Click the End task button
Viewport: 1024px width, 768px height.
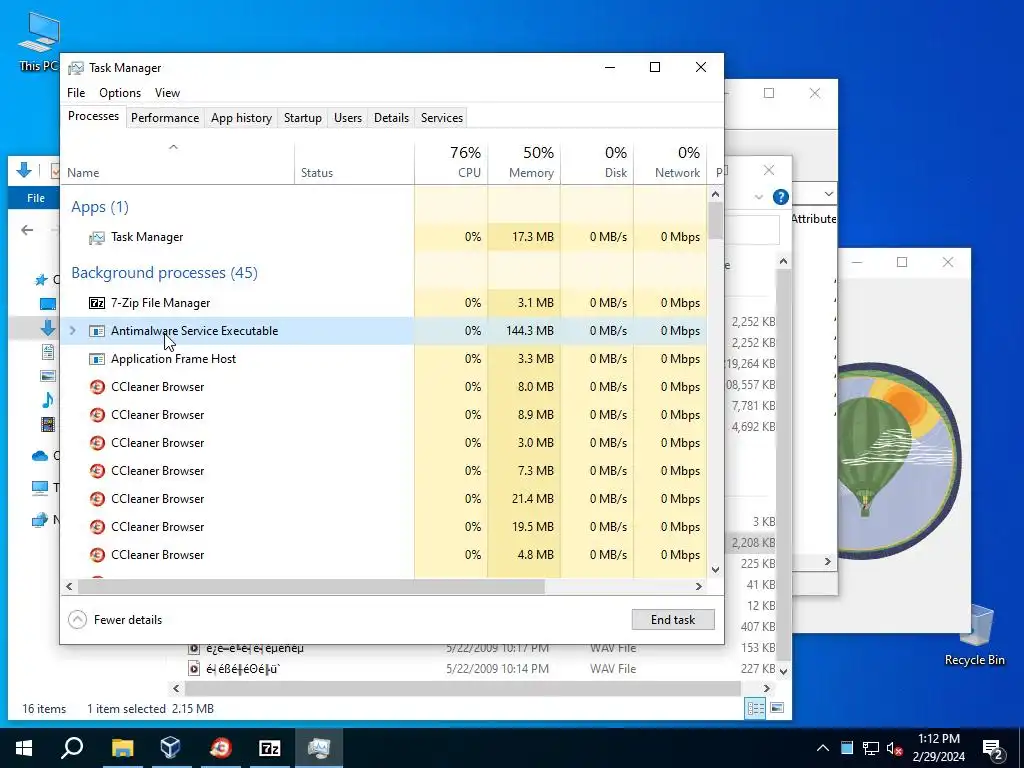coord(673,620)
